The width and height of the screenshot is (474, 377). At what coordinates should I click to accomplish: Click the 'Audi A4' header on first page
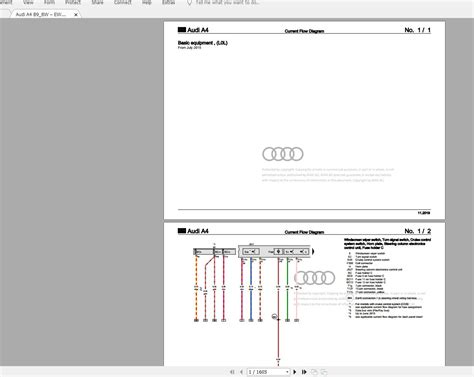pos(198,30)
